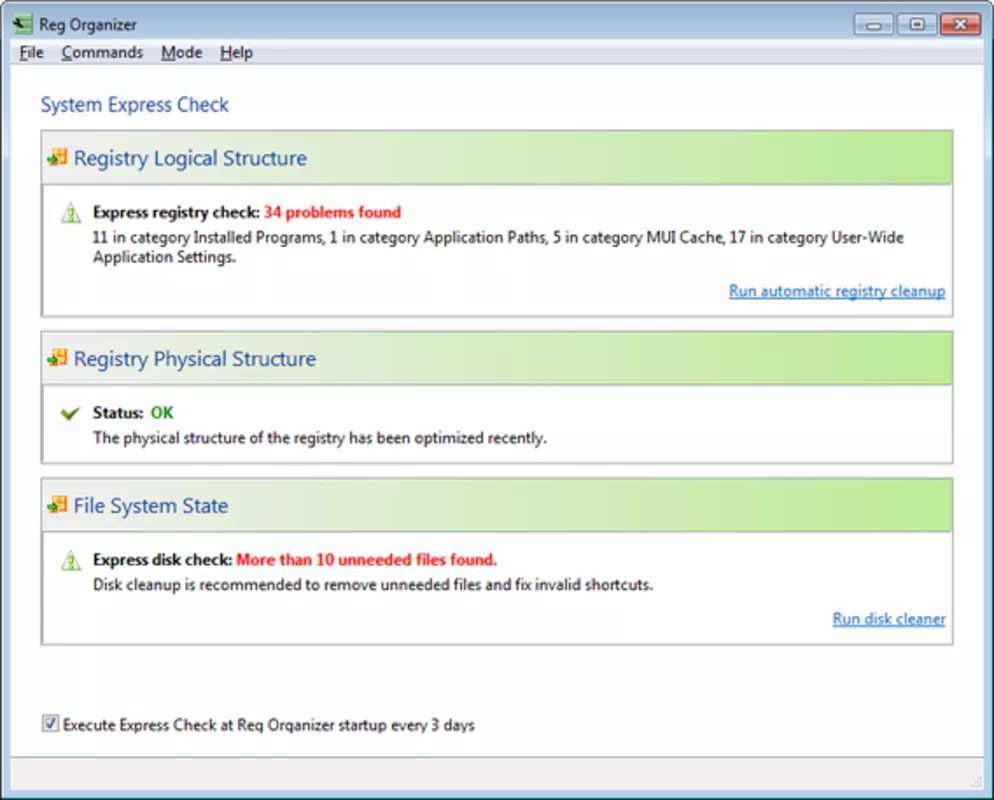
Task: Launch the Run disk cleaner link
Action: click(889, 619)
